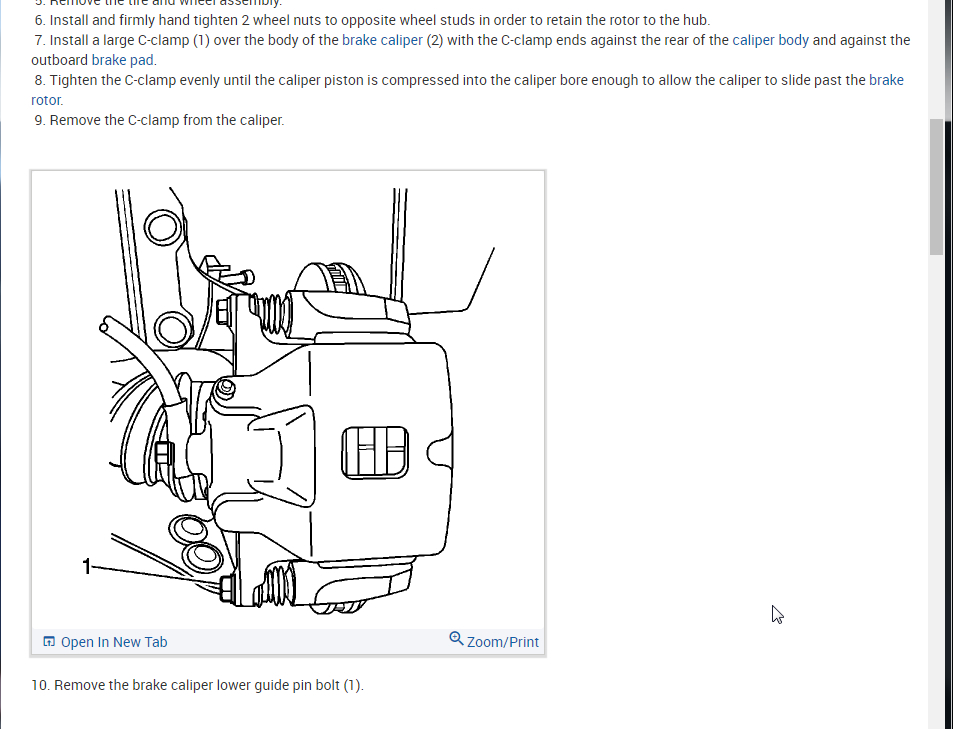Open the 'brake pad' link

(122, 60)
